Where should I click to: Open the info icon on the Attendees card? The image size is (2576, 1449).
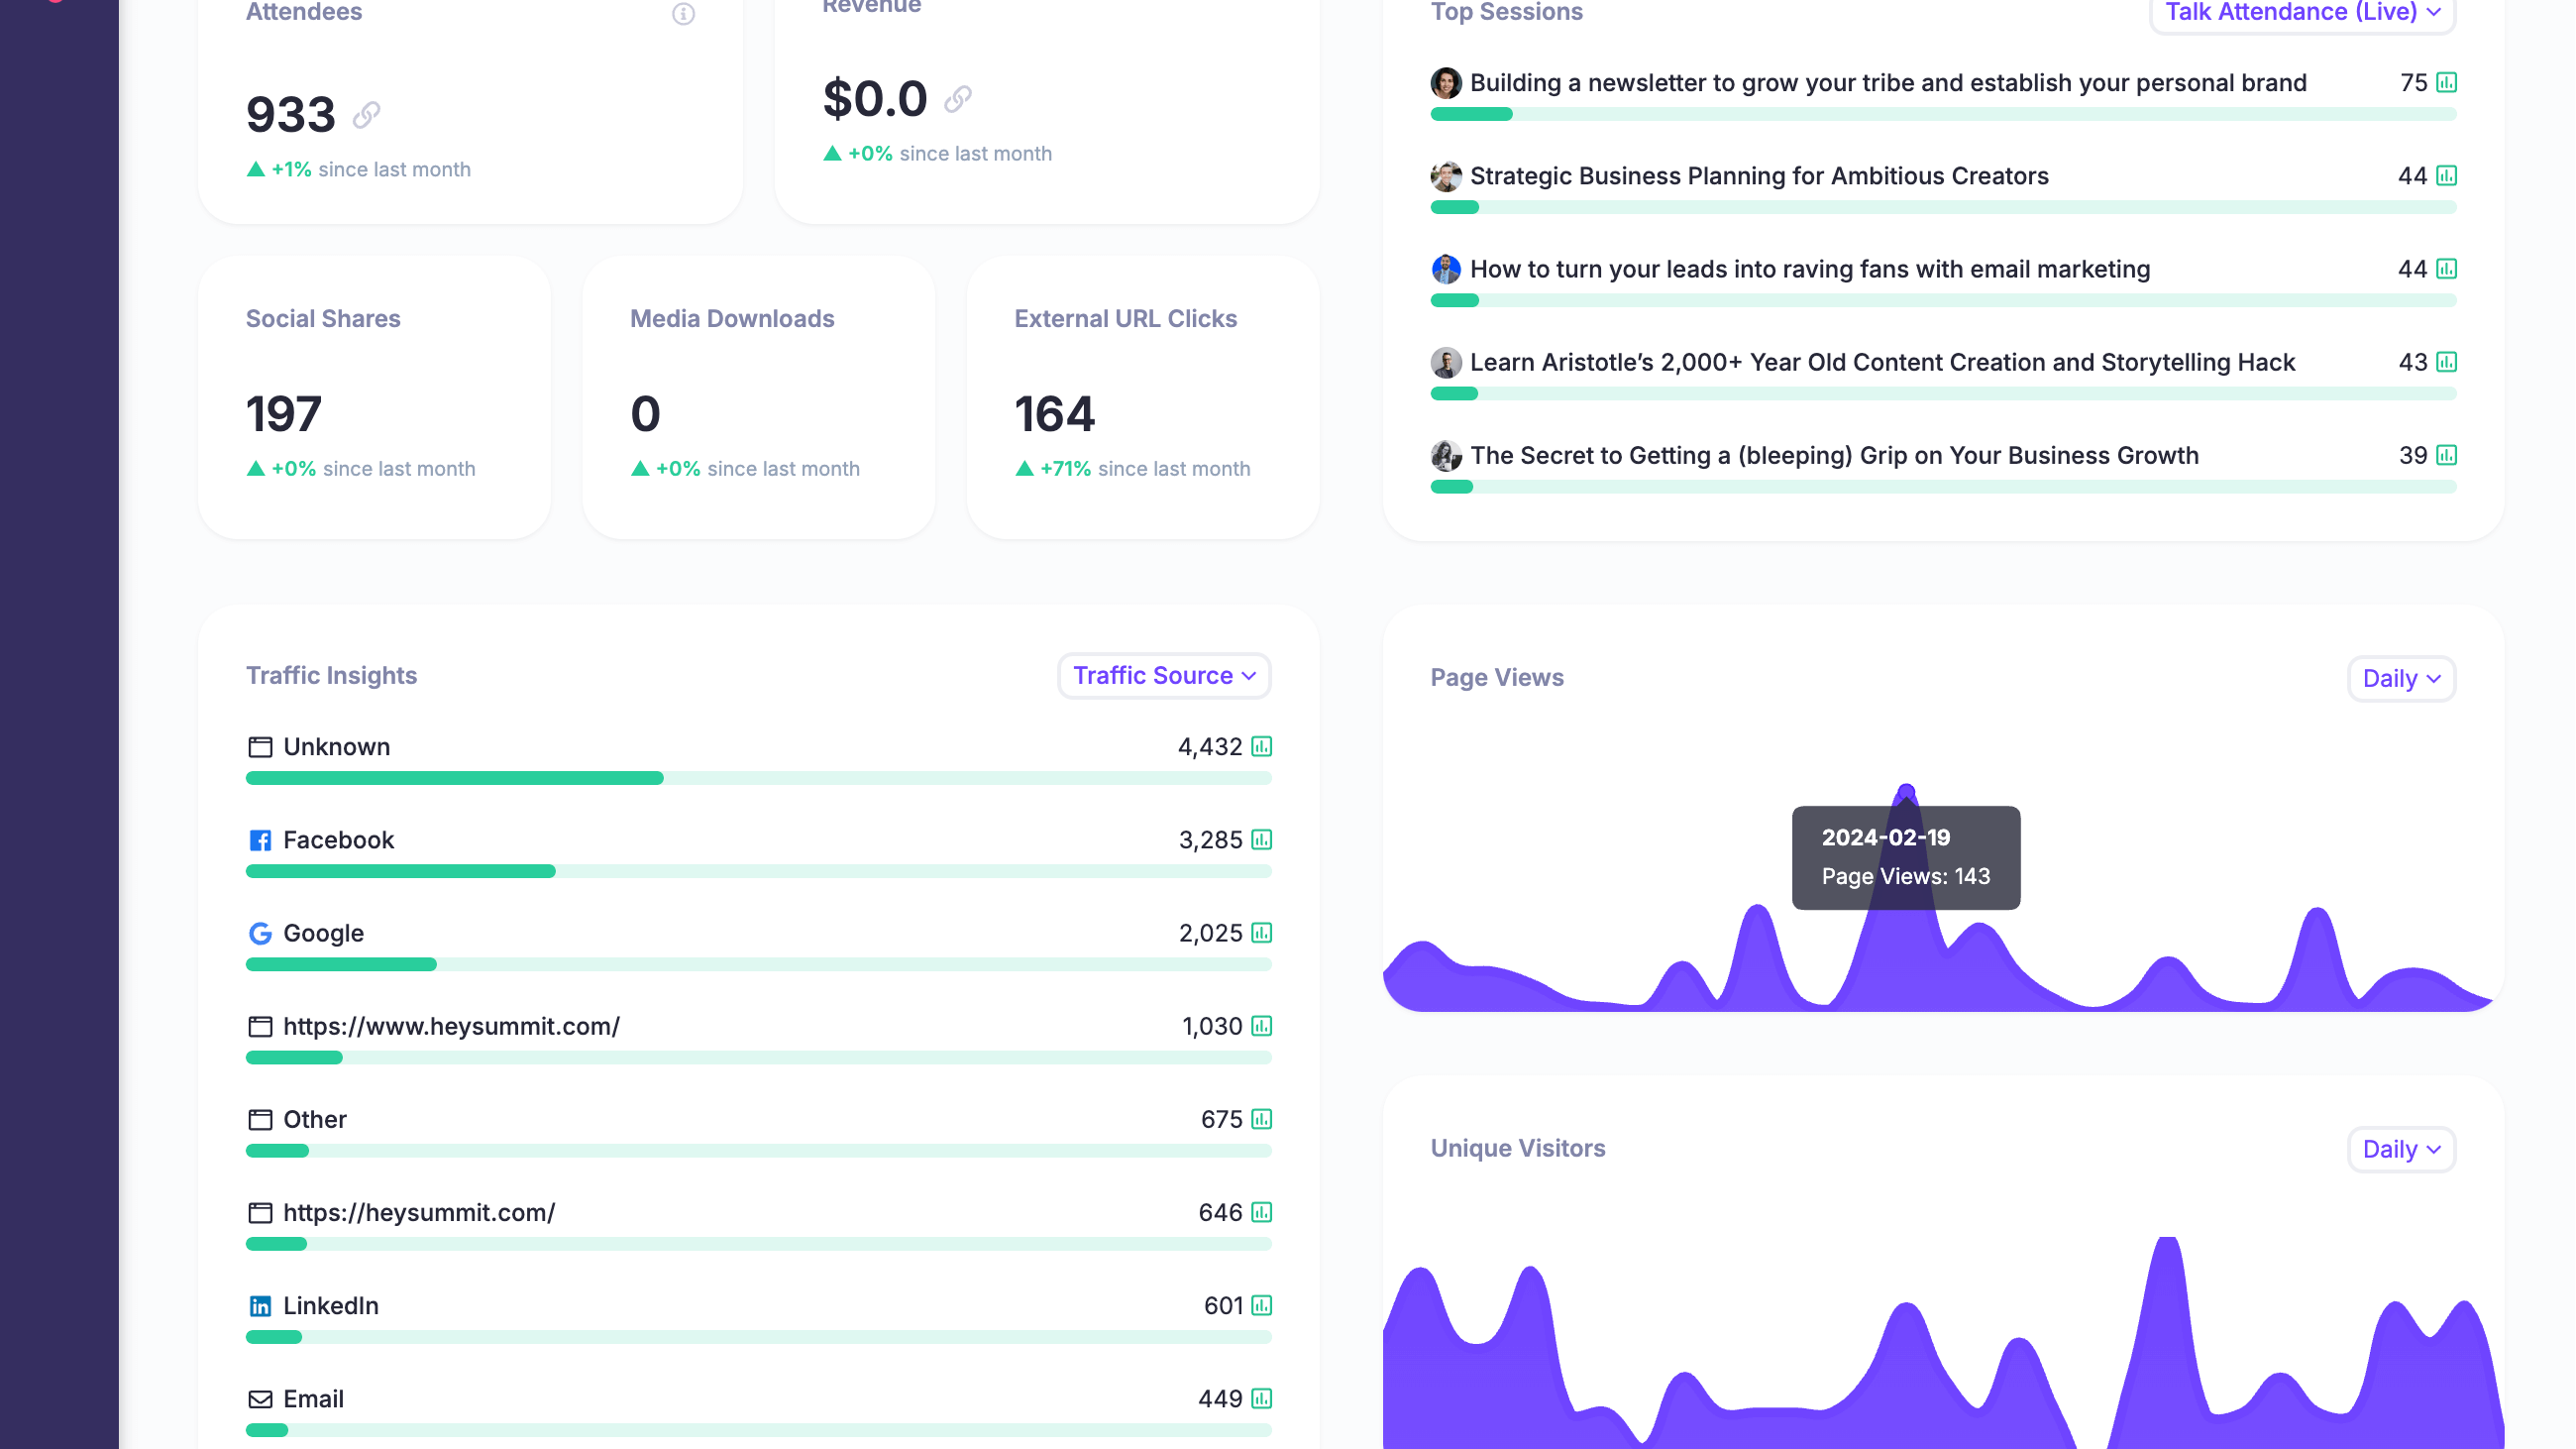tap(683, 14)
